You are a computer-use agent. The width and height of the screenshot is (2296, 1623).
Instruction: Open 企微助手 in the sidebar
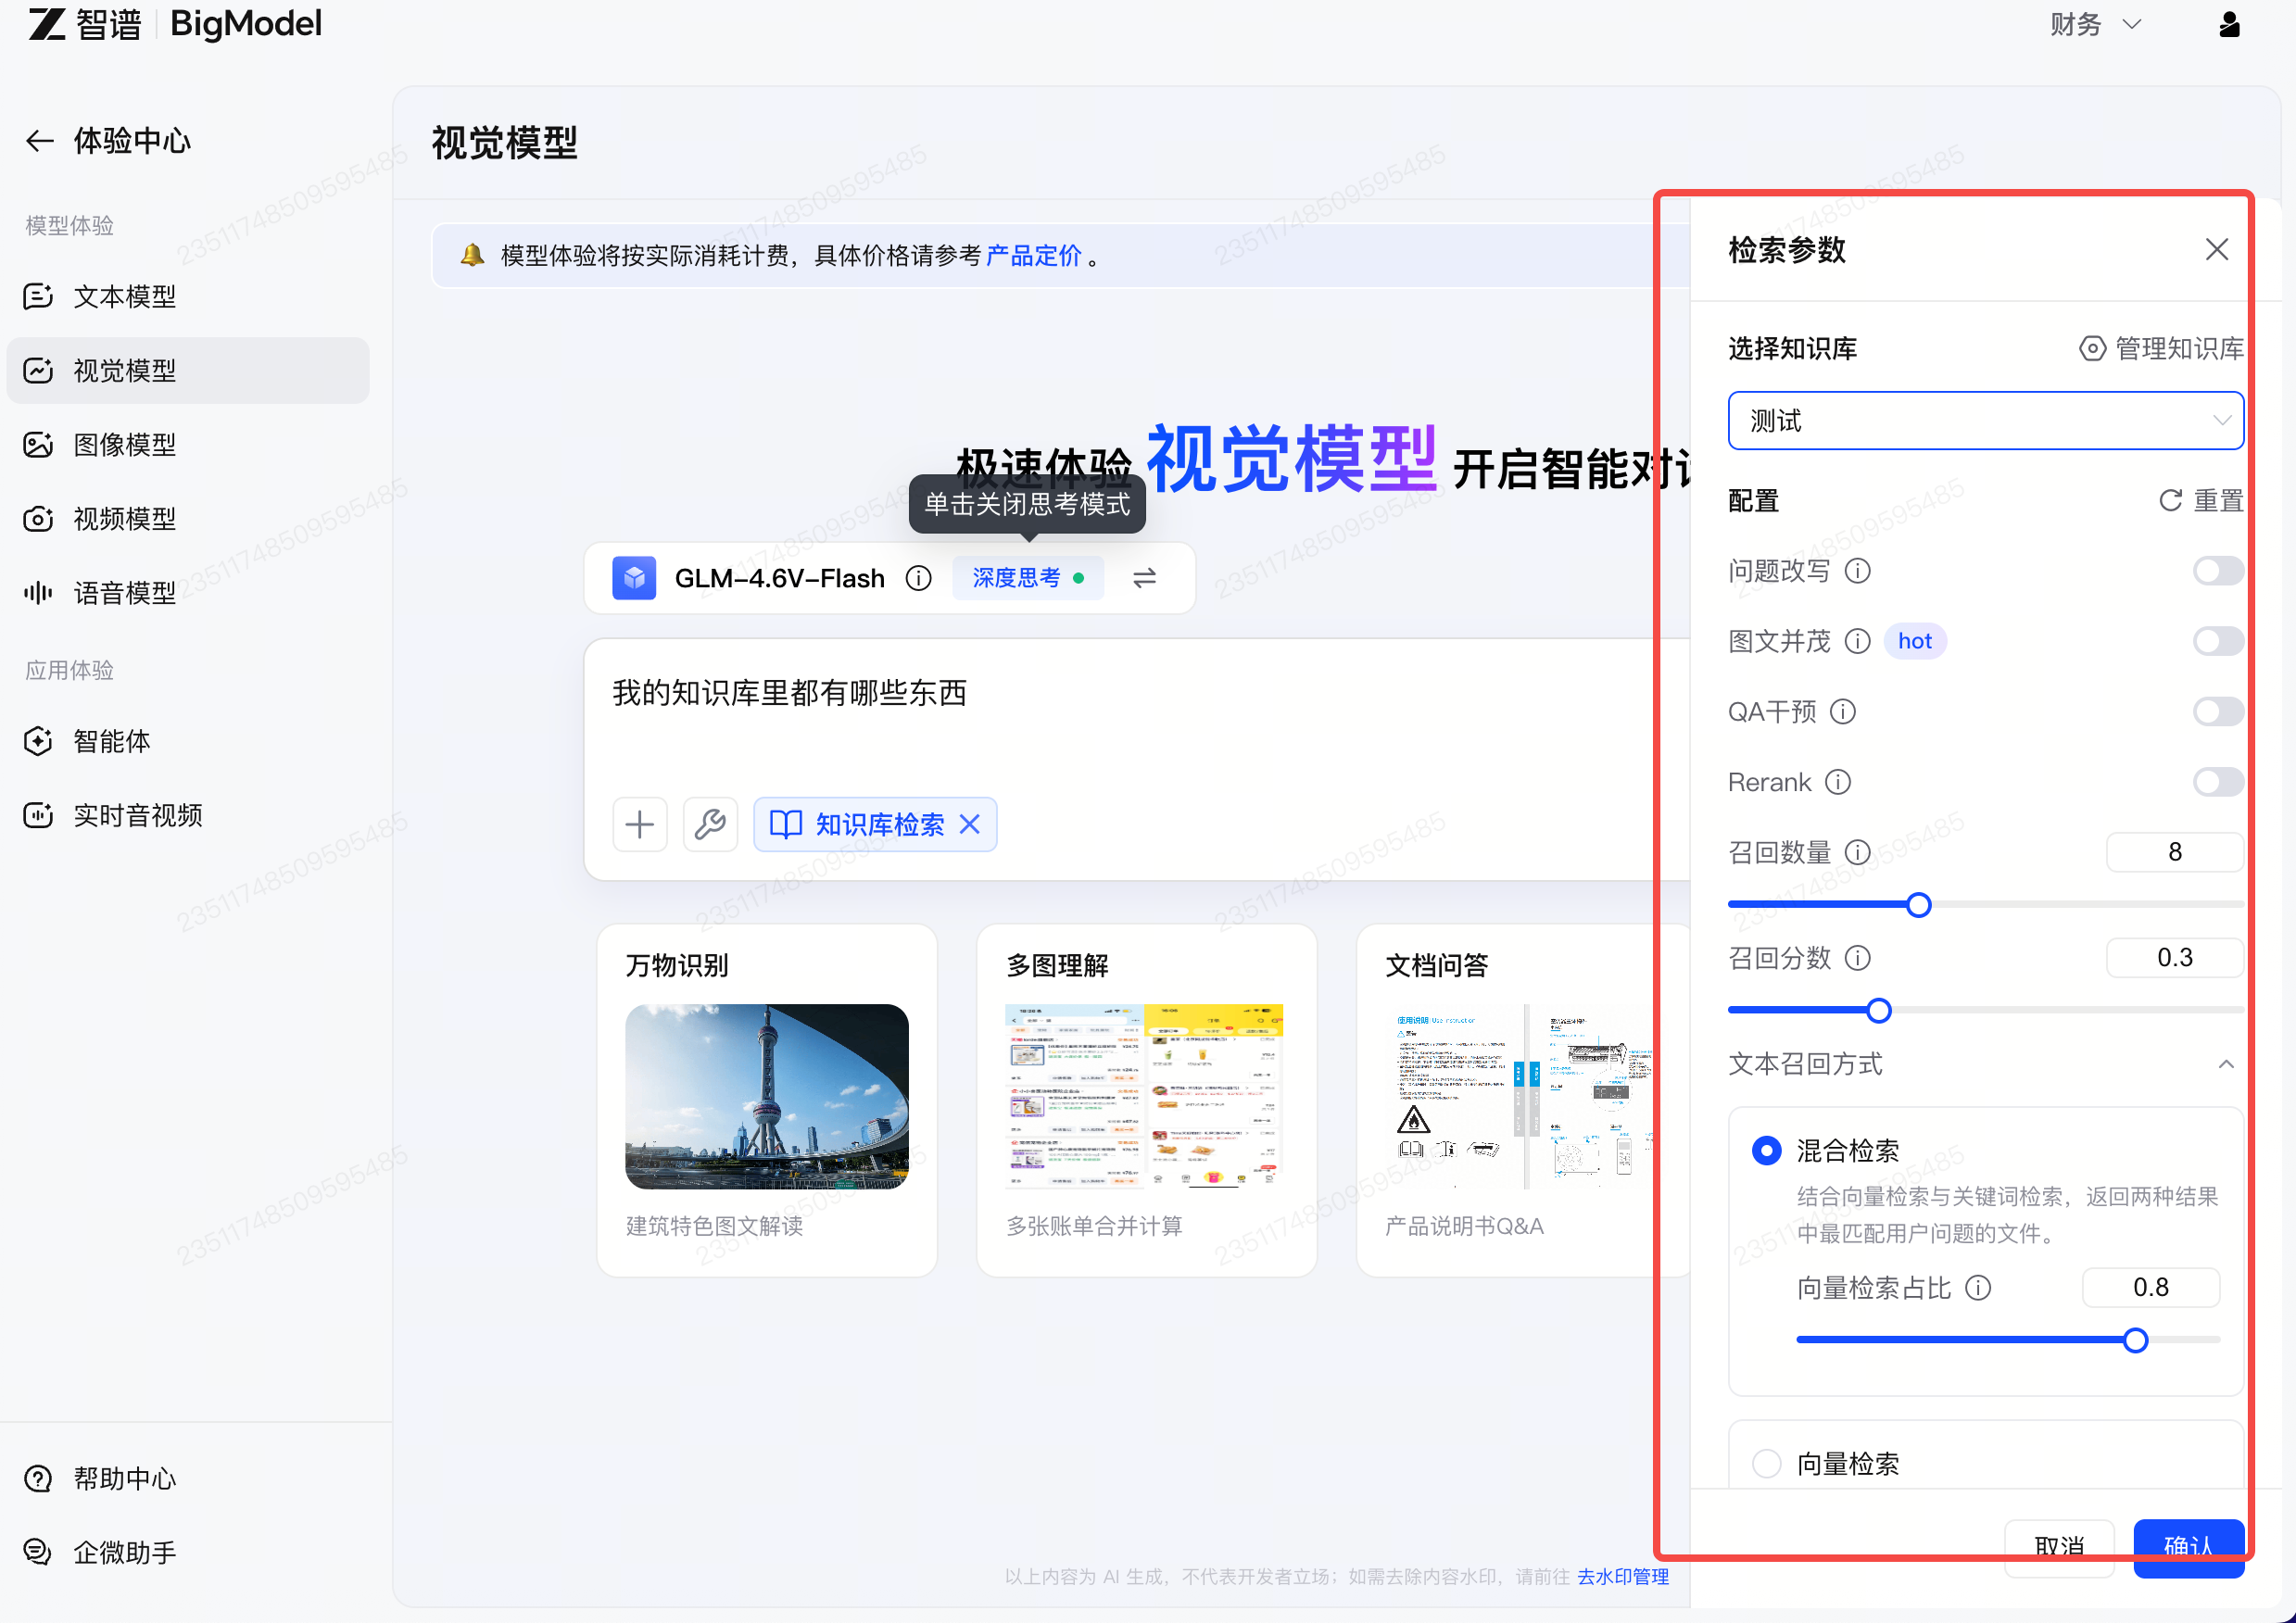tap(188, 1552)
